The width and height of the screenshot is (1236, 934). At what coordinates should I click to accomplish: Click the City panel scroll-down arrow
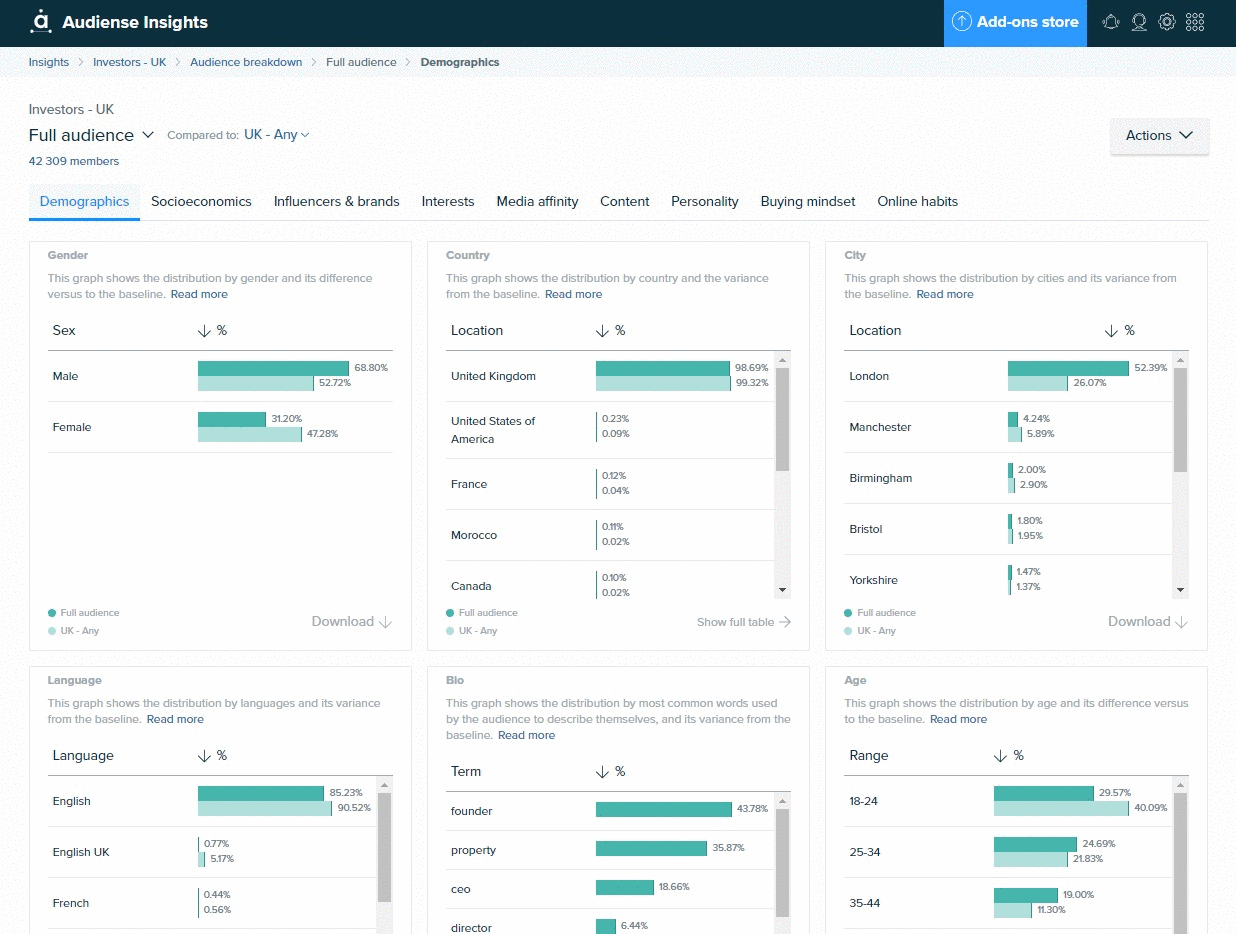click(1181, 590)
